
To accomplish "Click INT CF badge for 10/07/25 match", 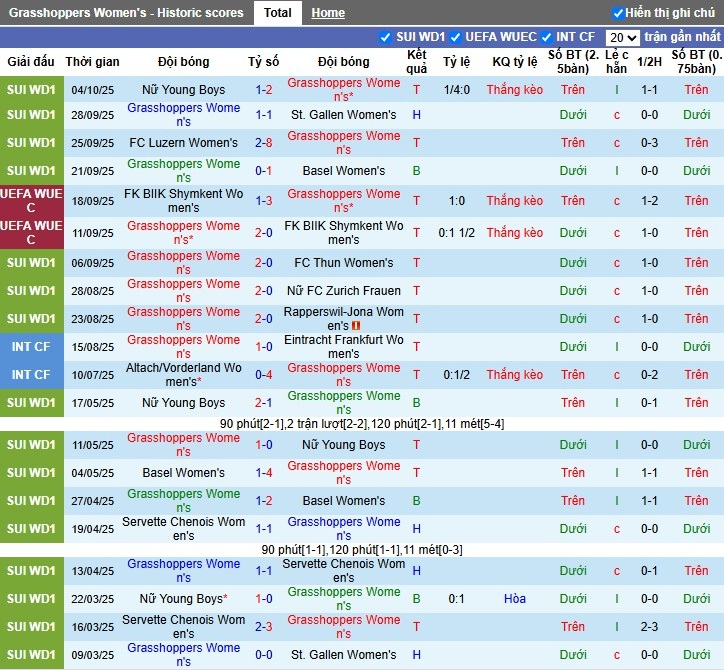I will click(x=31, y=375).
